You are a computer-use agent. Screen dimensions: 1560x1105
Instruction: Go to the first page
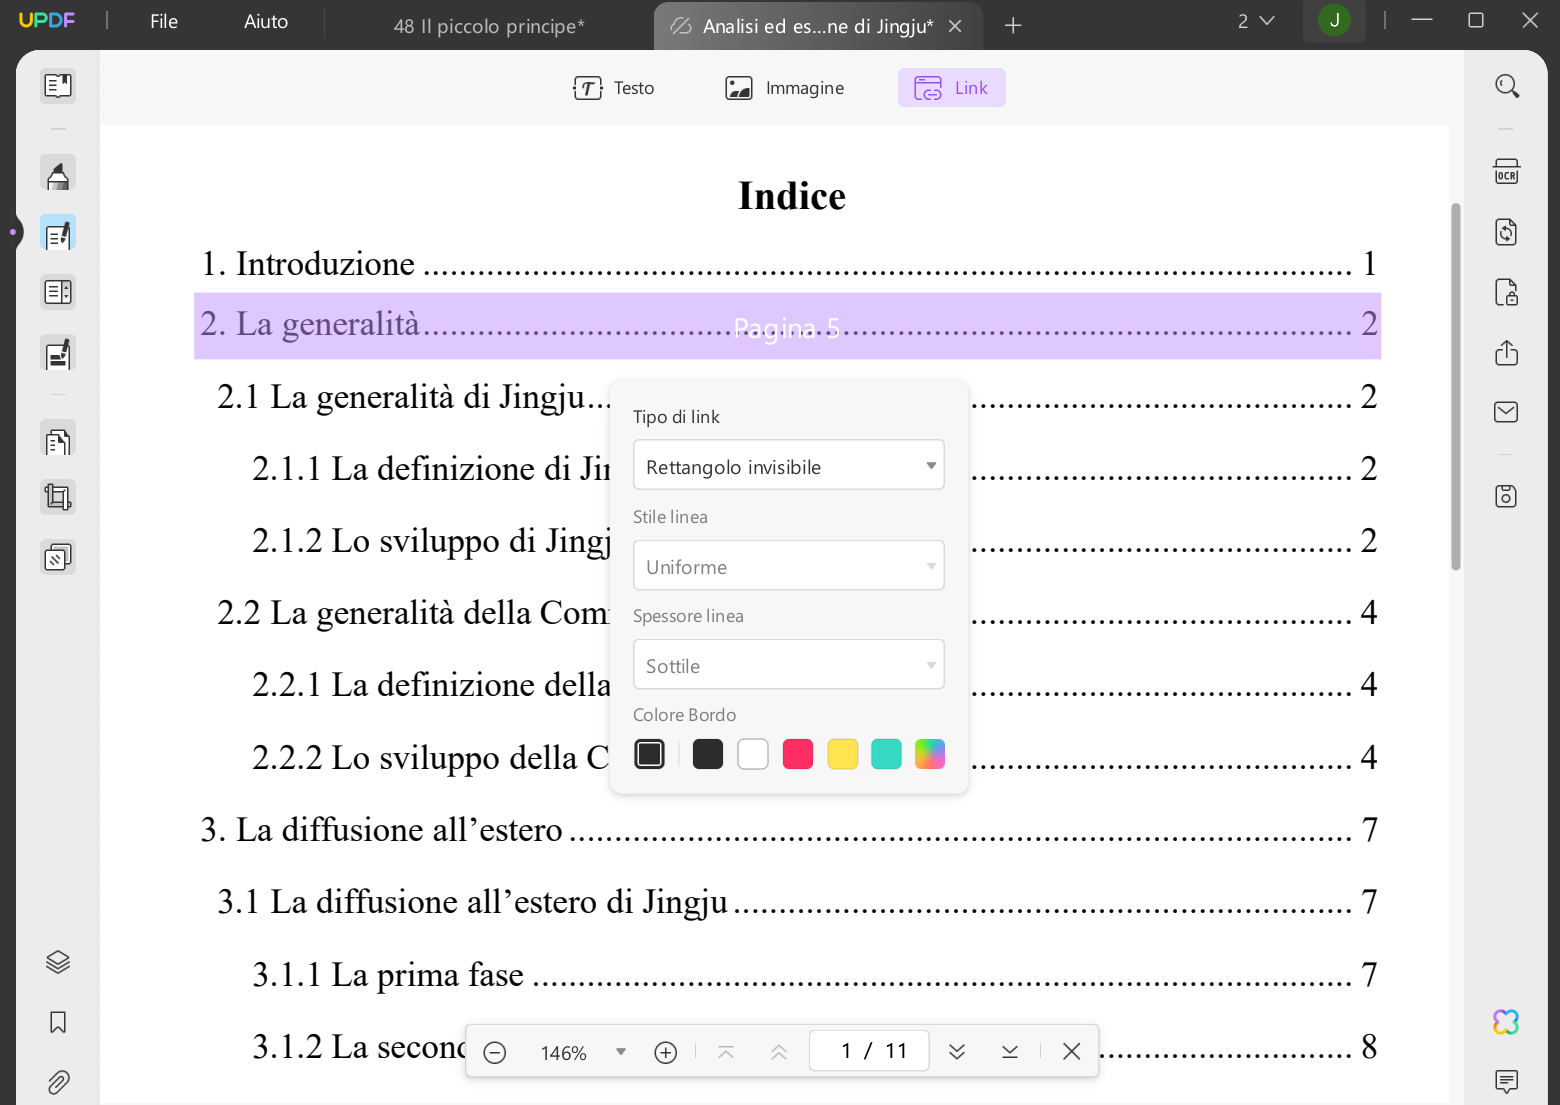(x=726, y=1052)
